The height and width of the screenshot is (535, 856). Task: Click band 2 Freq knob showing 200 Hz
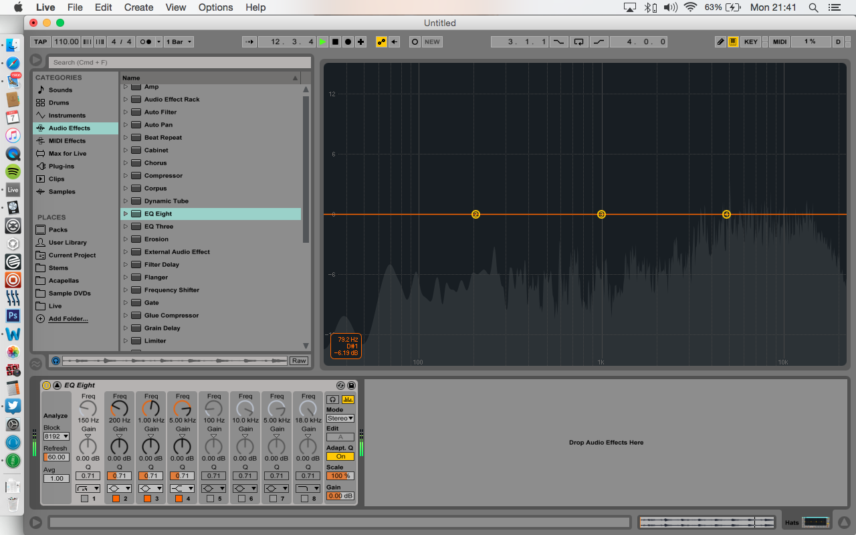(x=120, y=408)
